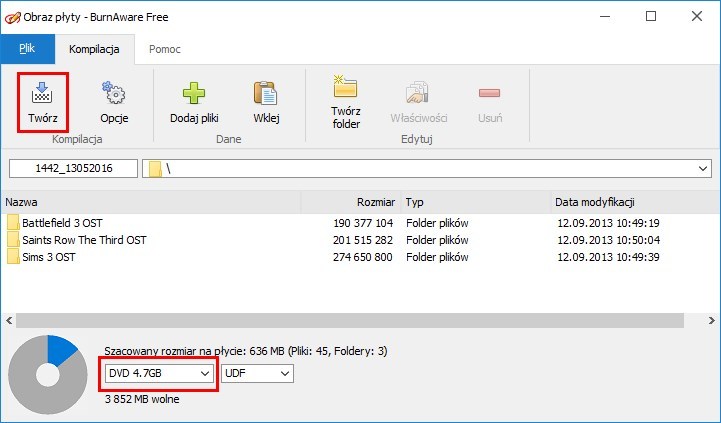The height and width of the screenshot is (423, 721).
Task: Click the Twórz compilation icon
Action: pos(42,93)
